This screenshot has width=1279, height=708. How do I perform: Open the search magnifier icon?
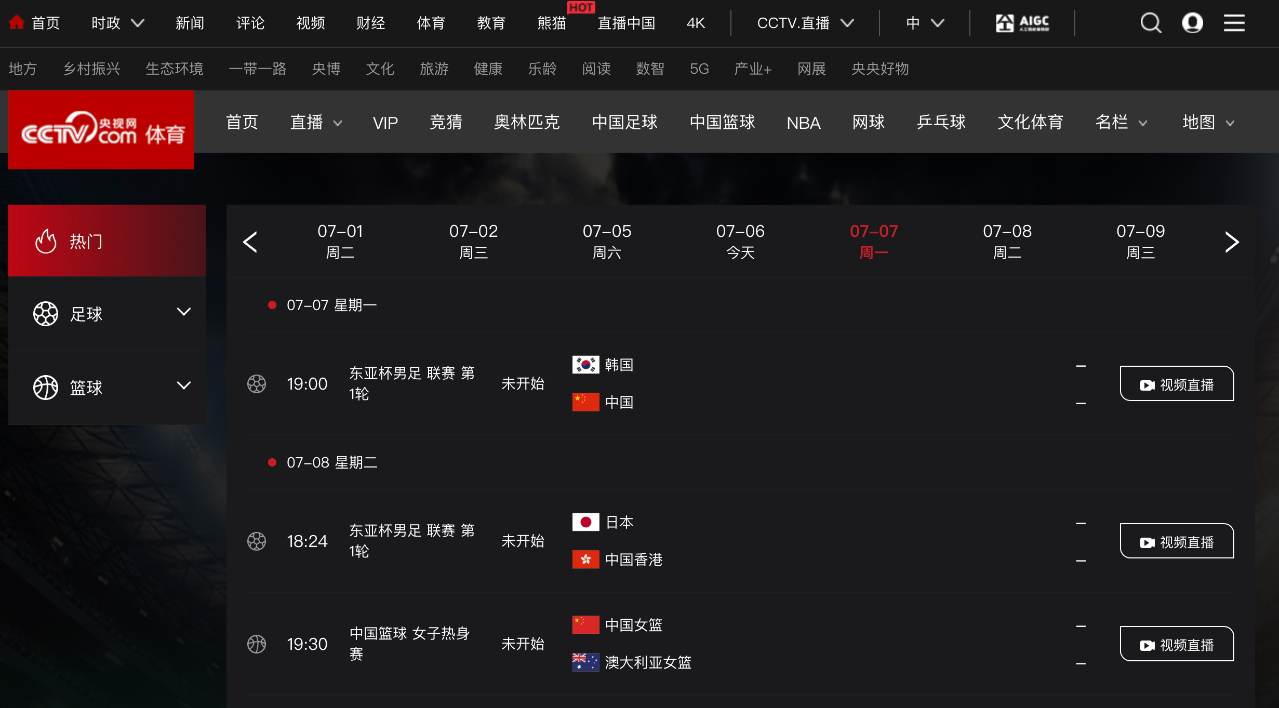click(x=1151, y=23)
